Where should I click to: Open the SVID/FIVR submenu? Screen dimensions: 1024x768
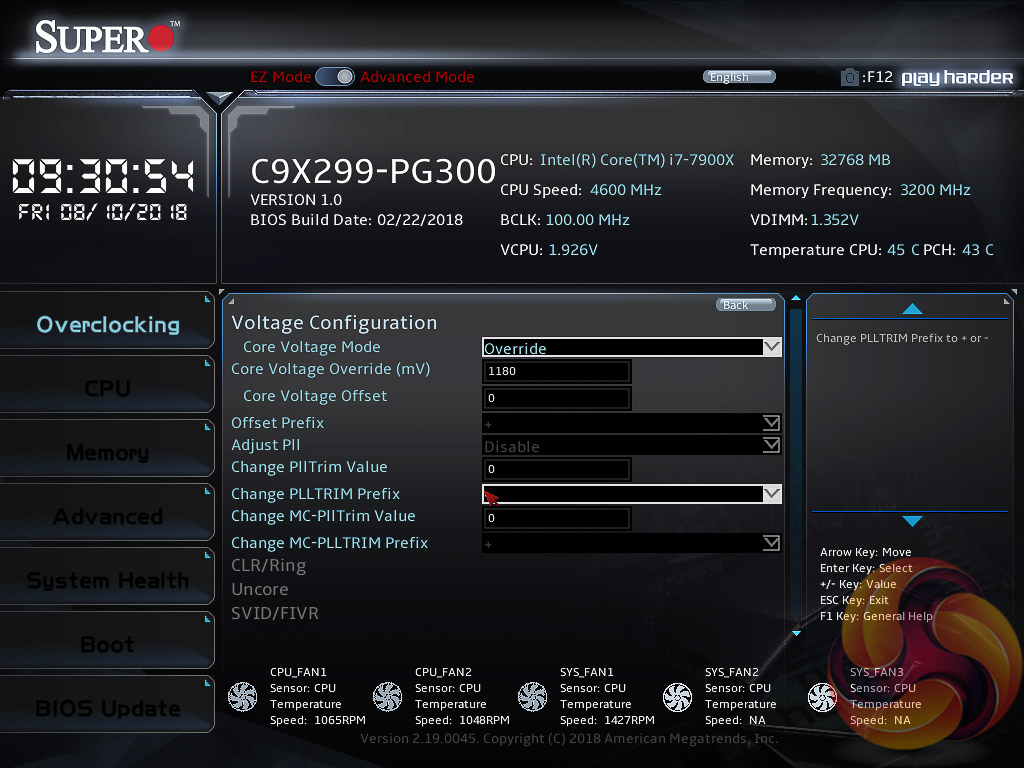(275, 614)
